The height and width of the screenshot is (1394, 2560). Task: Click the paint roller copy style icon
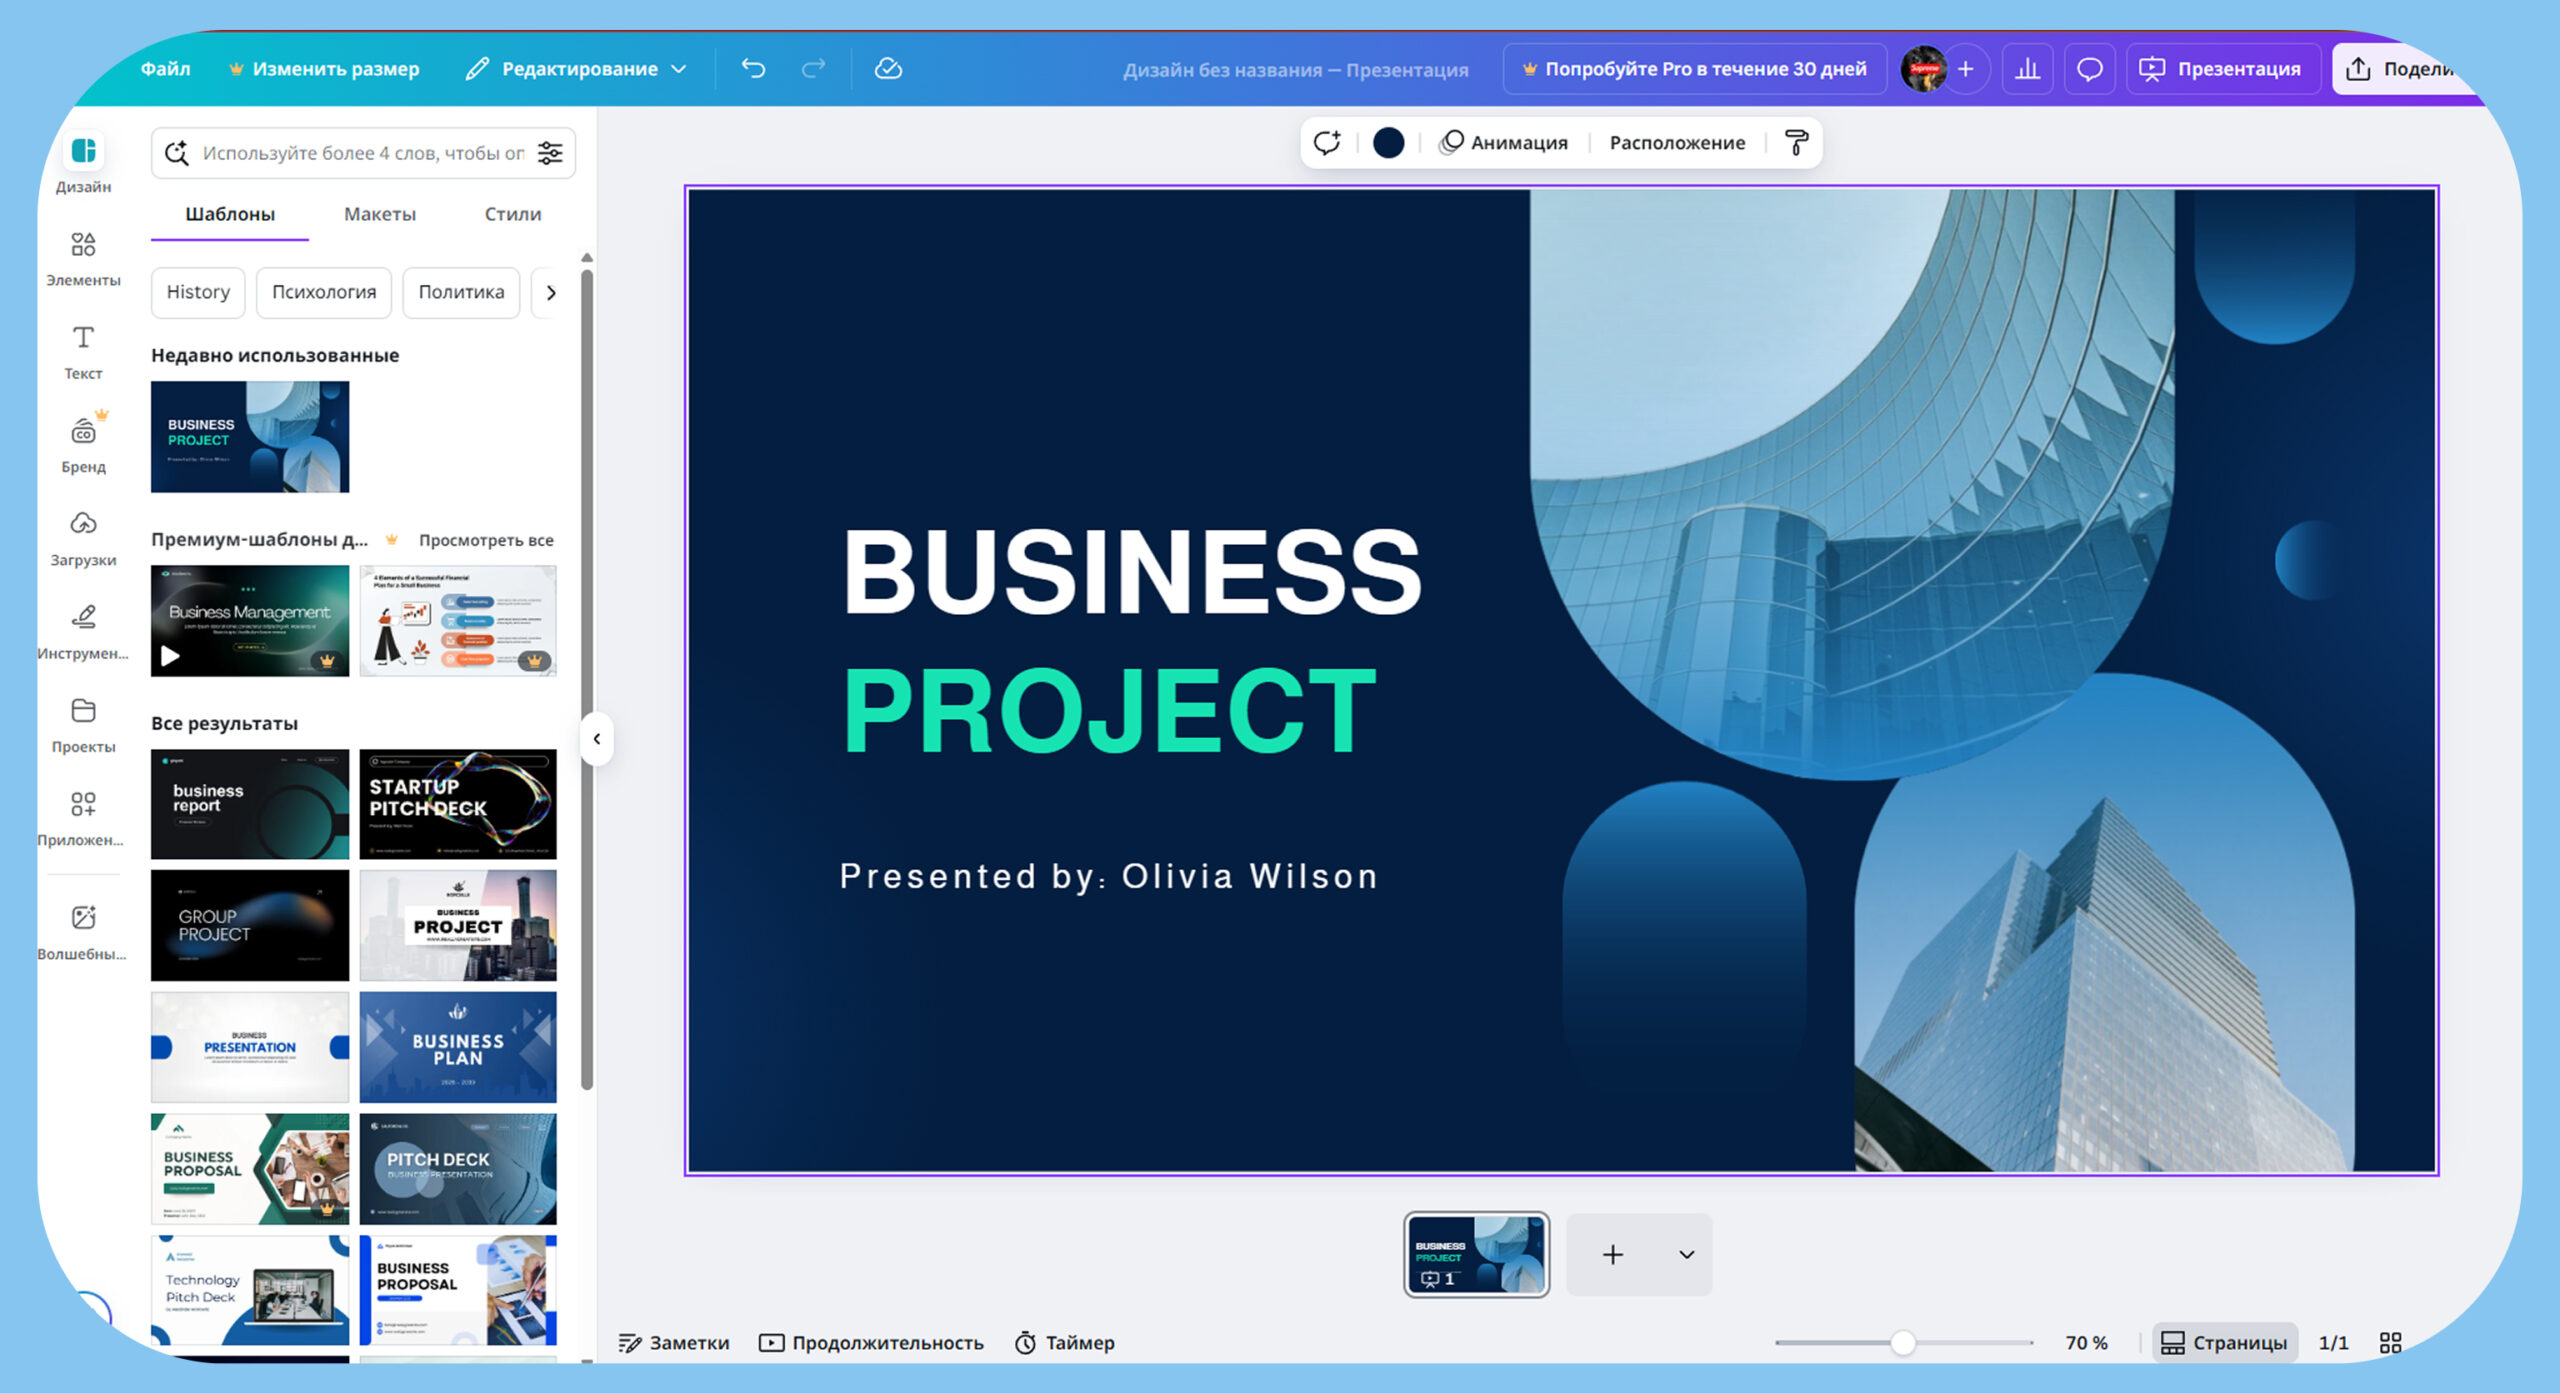tap(1796, 143)
